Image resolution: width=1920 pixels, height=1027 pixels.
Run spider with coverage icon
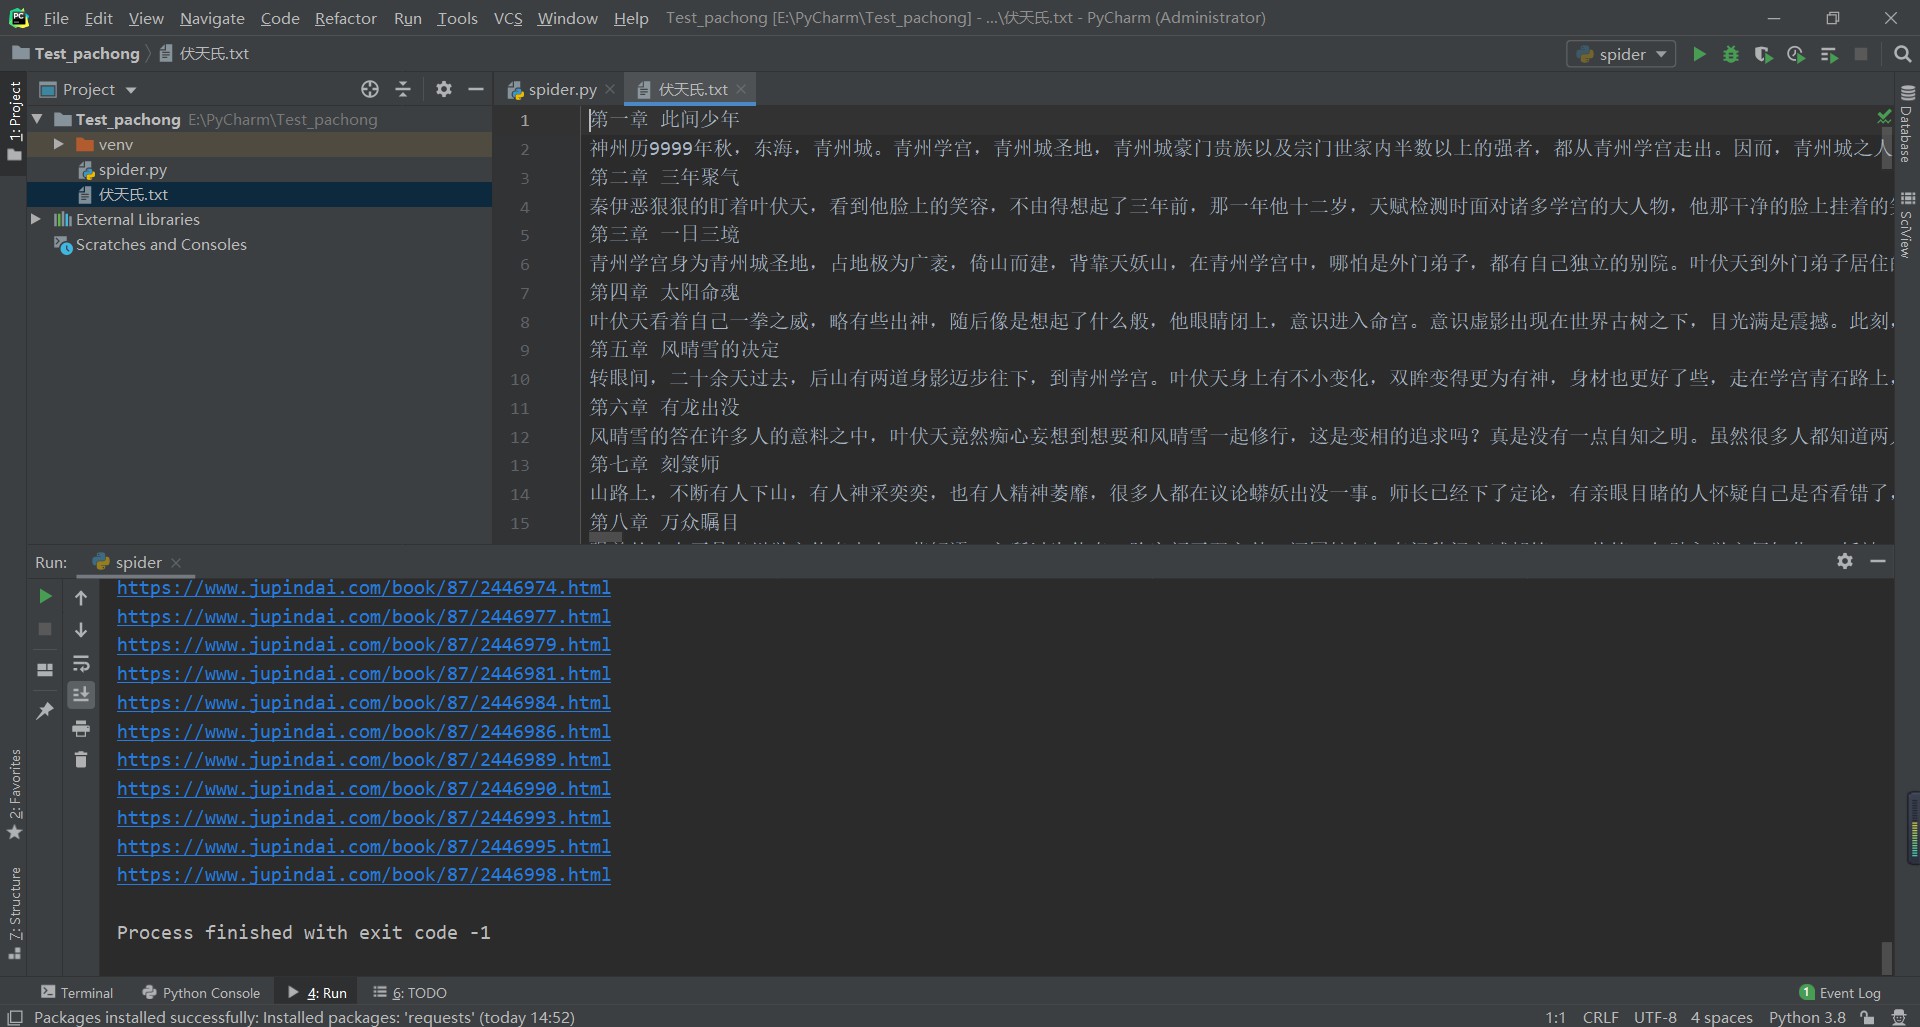(x=1763, y=54)
